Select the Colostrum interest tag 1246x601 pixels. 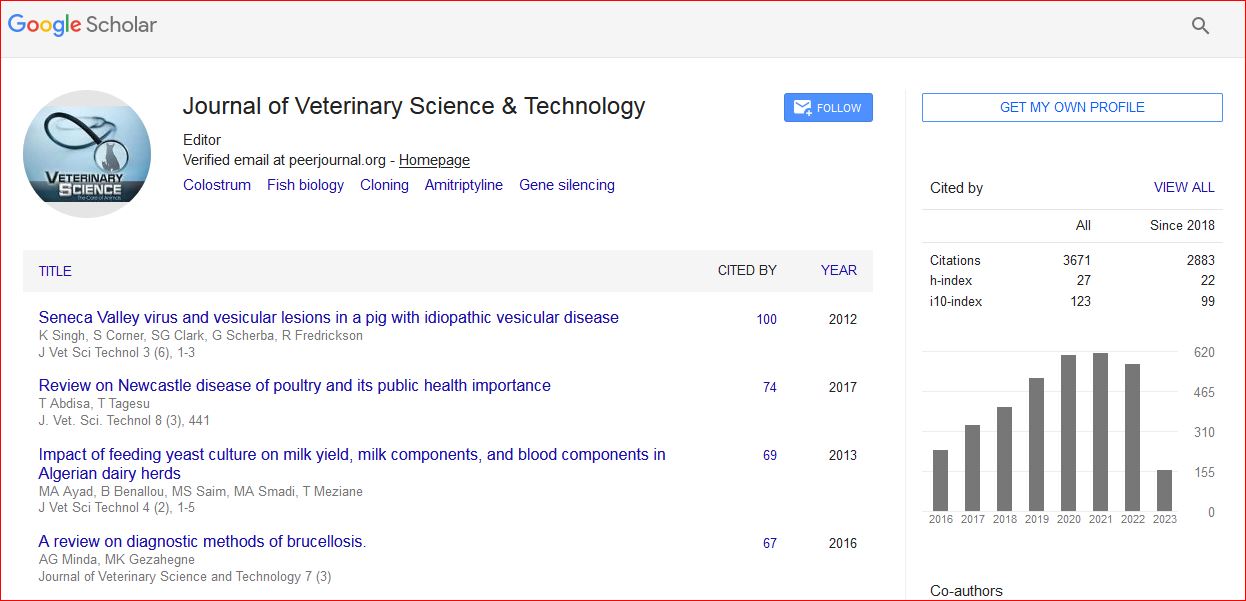(x=217, y=185)
